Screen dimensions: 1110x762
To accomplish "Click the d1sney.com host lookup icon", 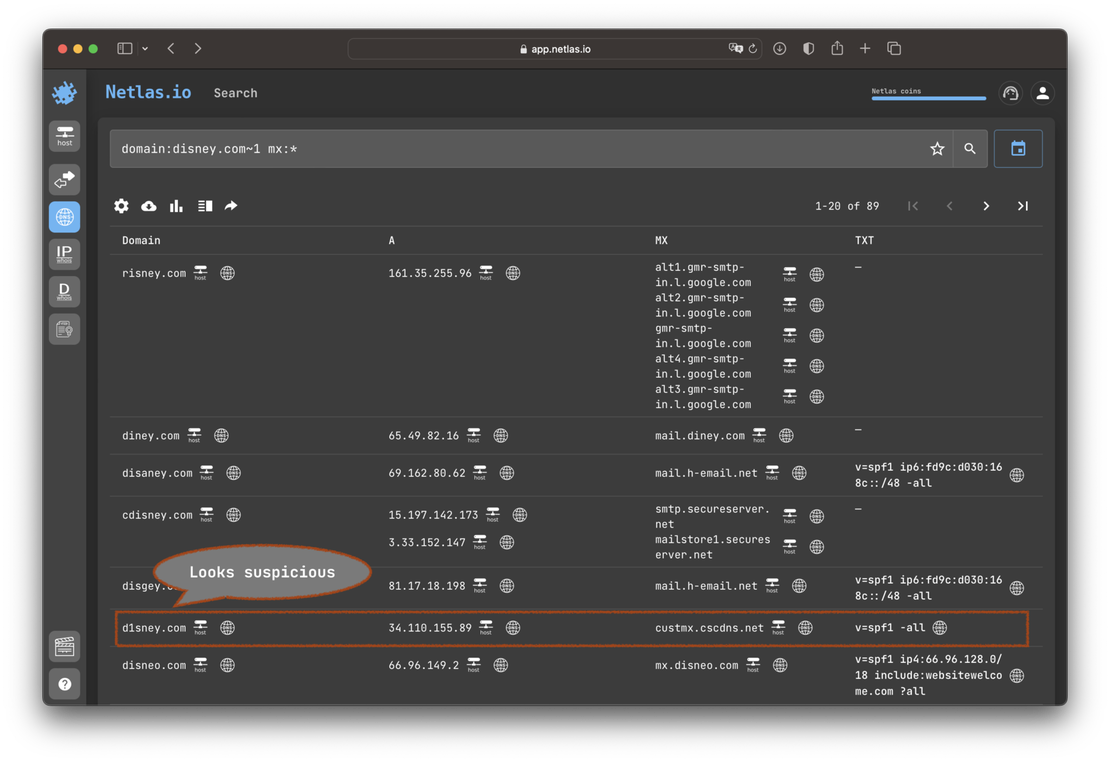I will pyautogui.click(x=201, y=628).
